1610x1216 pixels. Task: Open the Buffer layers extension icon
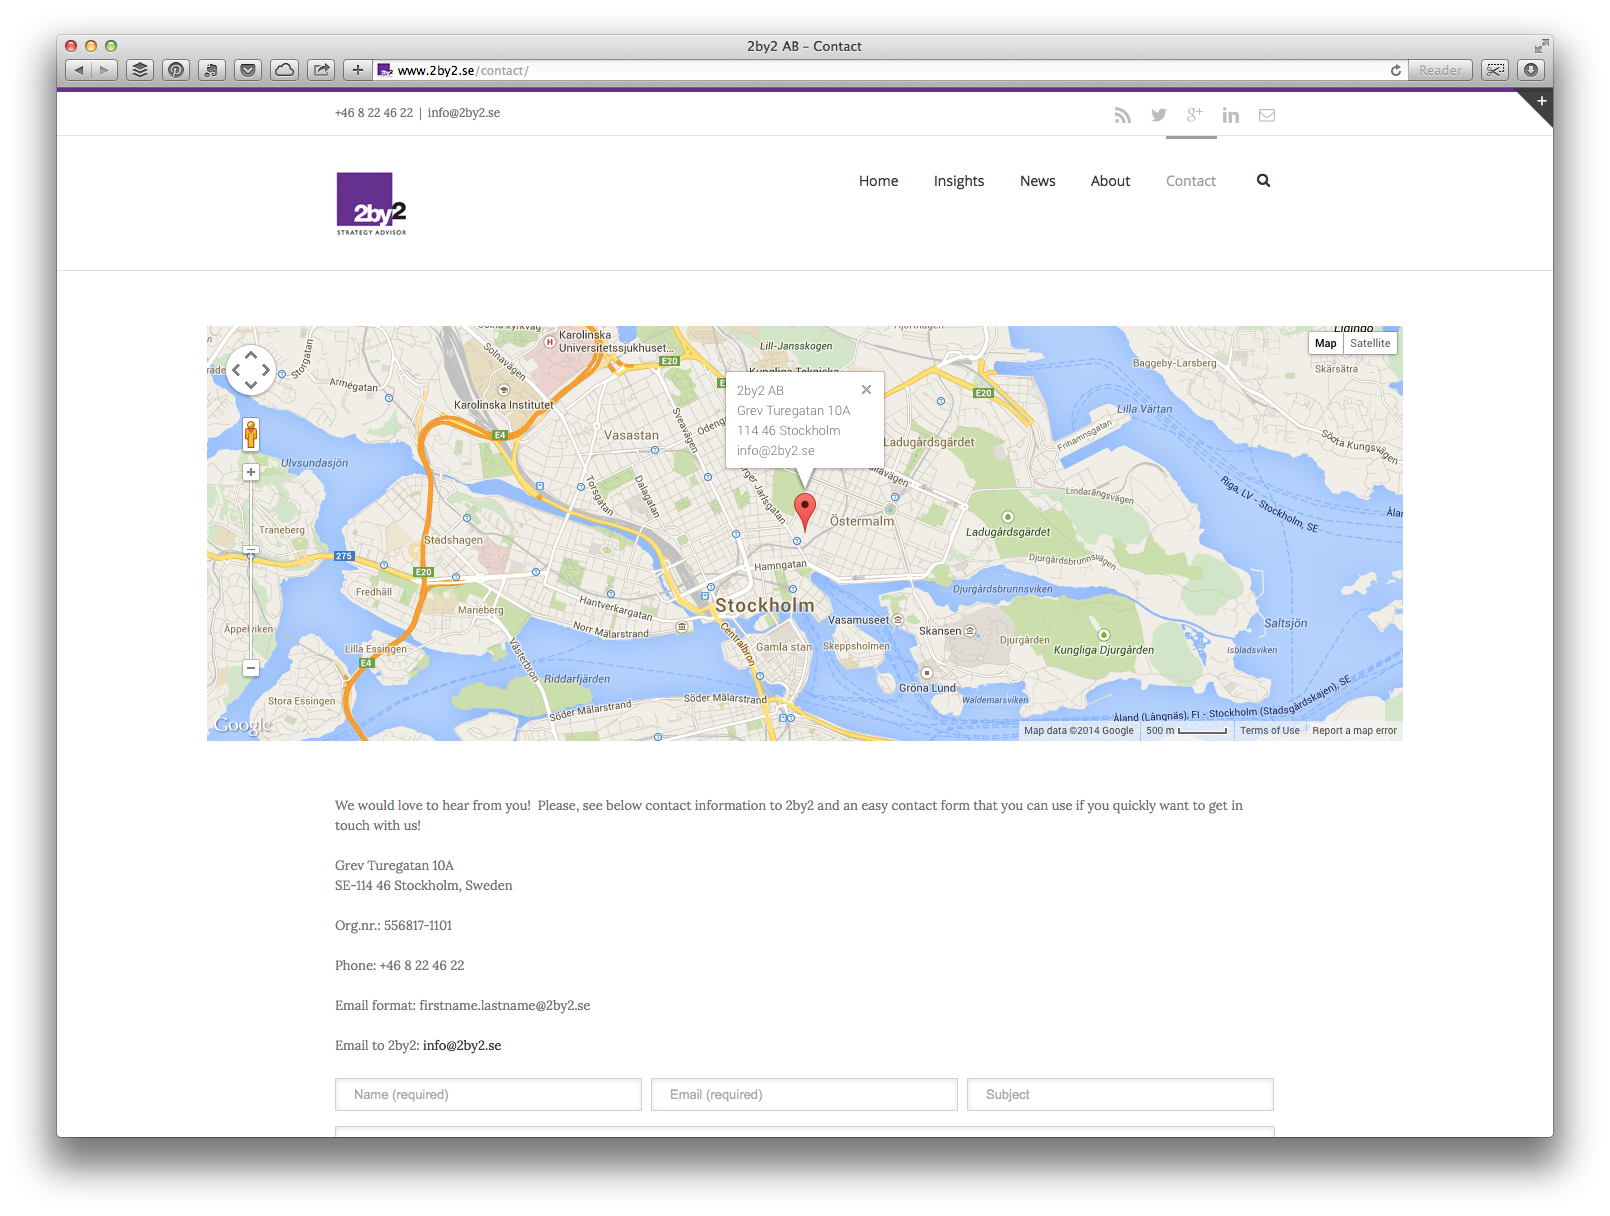click(140, 70)
